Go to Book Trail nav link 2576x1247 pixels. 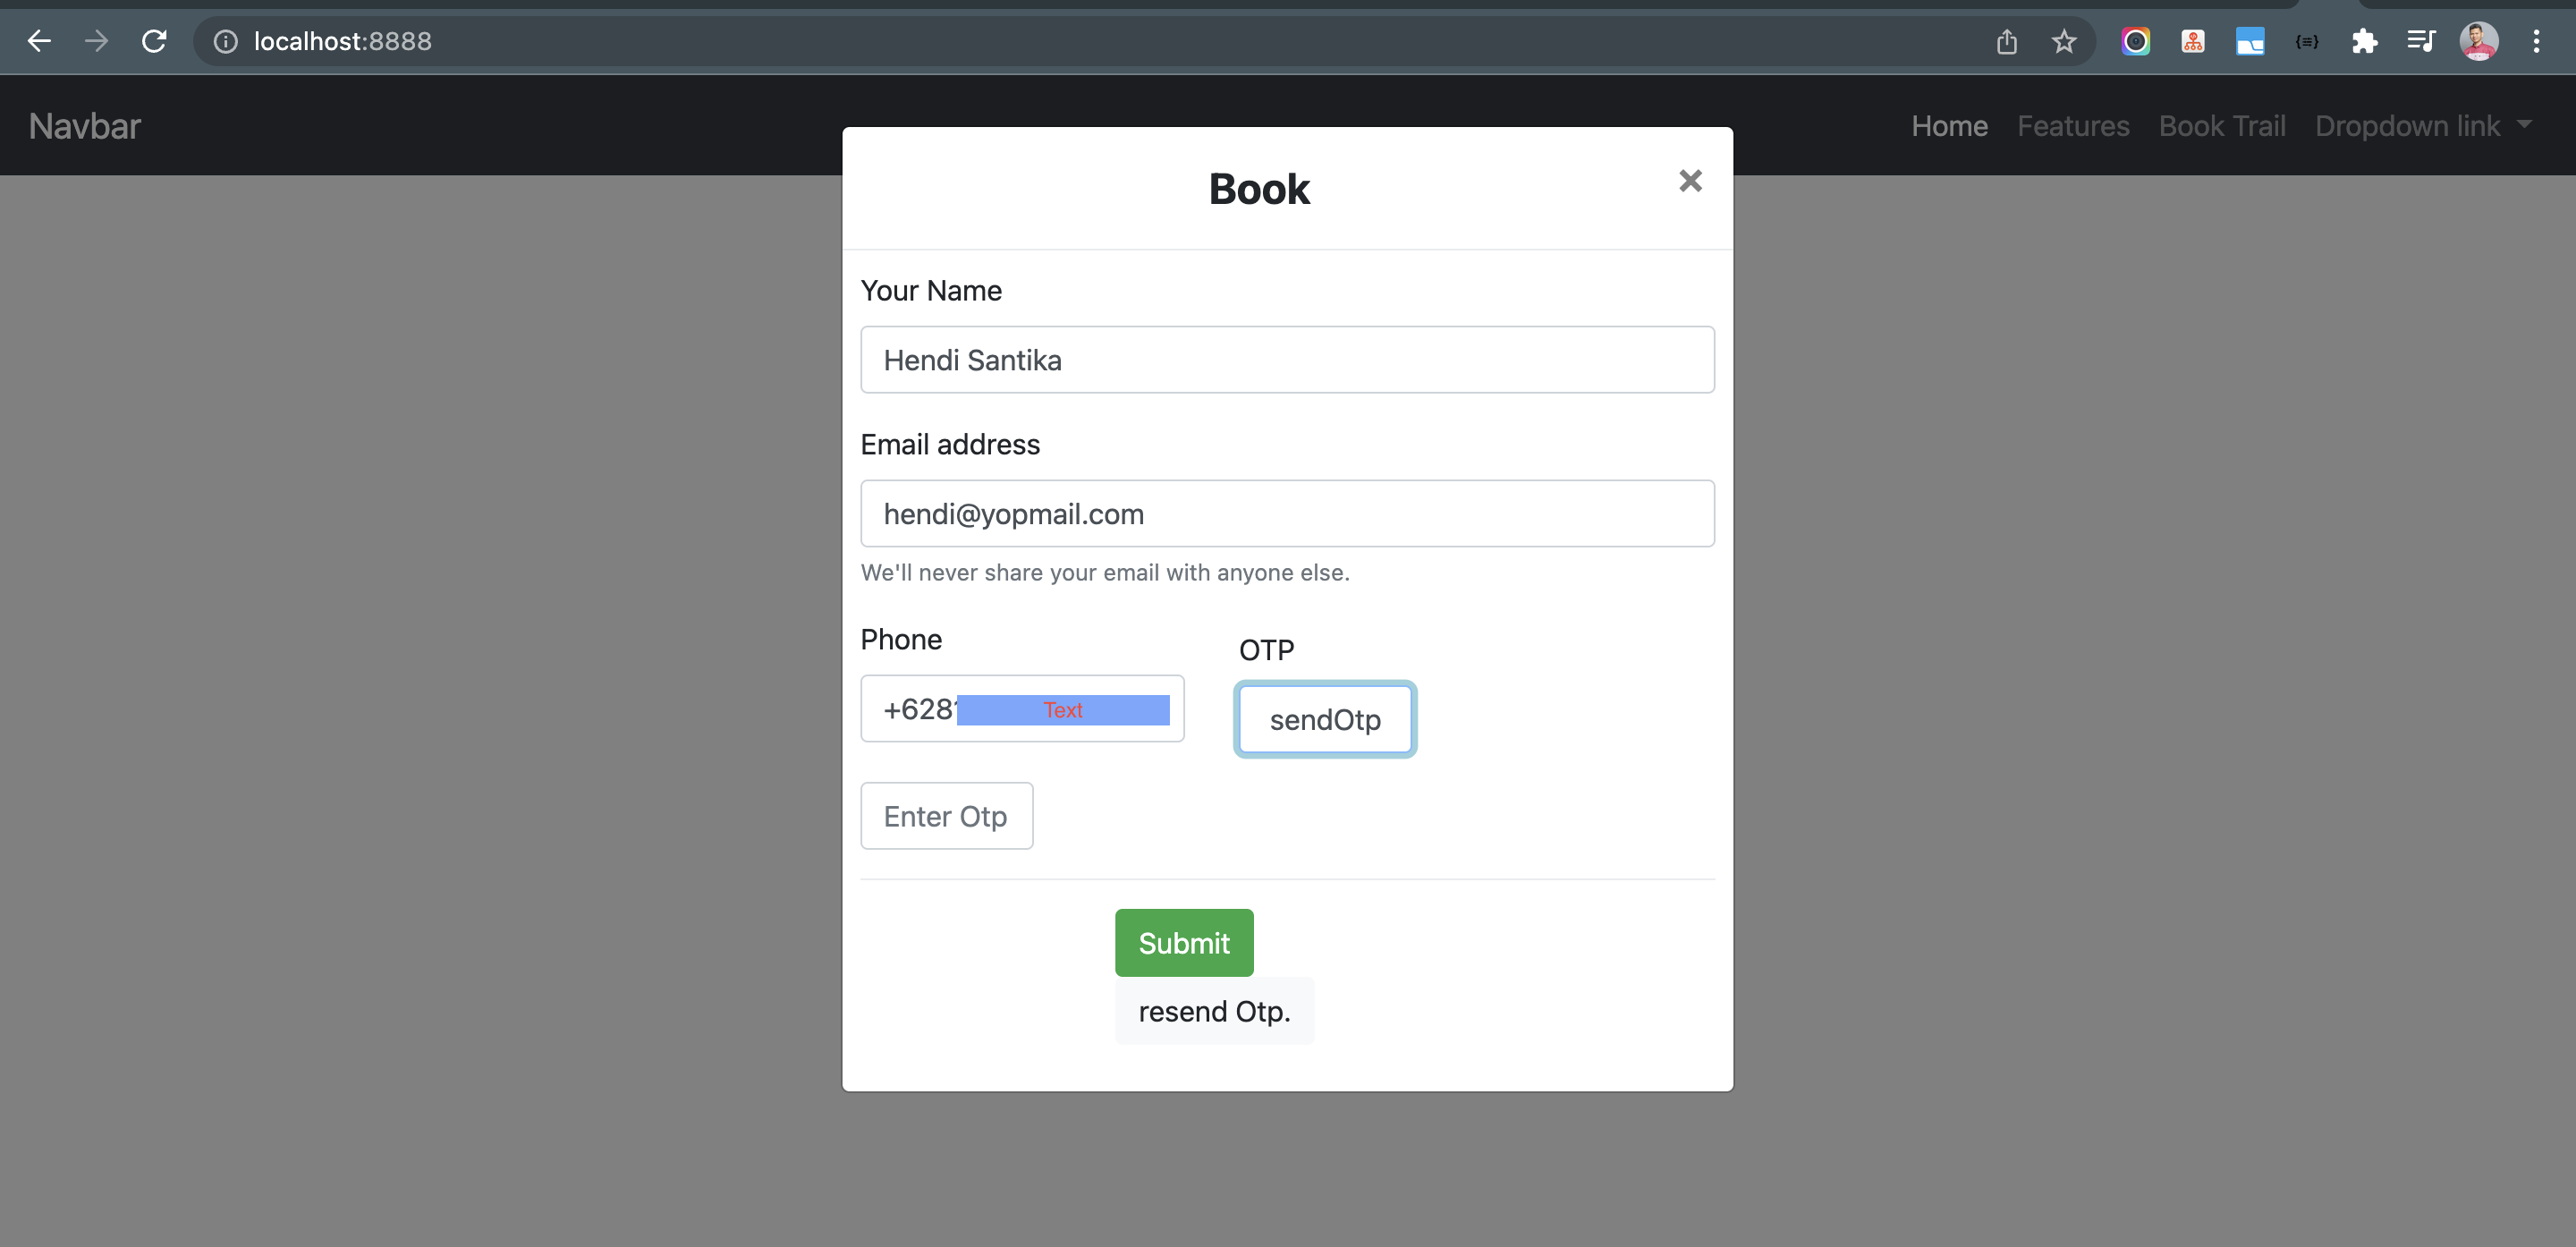click(2222, 126)
